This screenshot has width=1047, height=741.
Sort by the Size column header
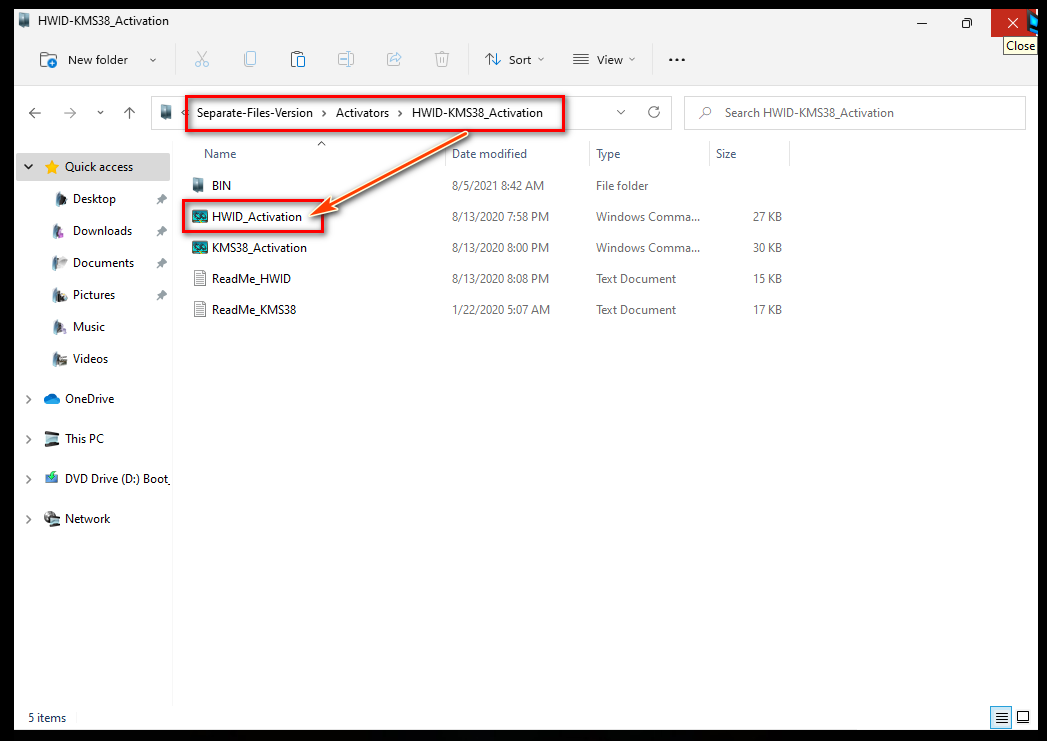(x=726, y=154)
